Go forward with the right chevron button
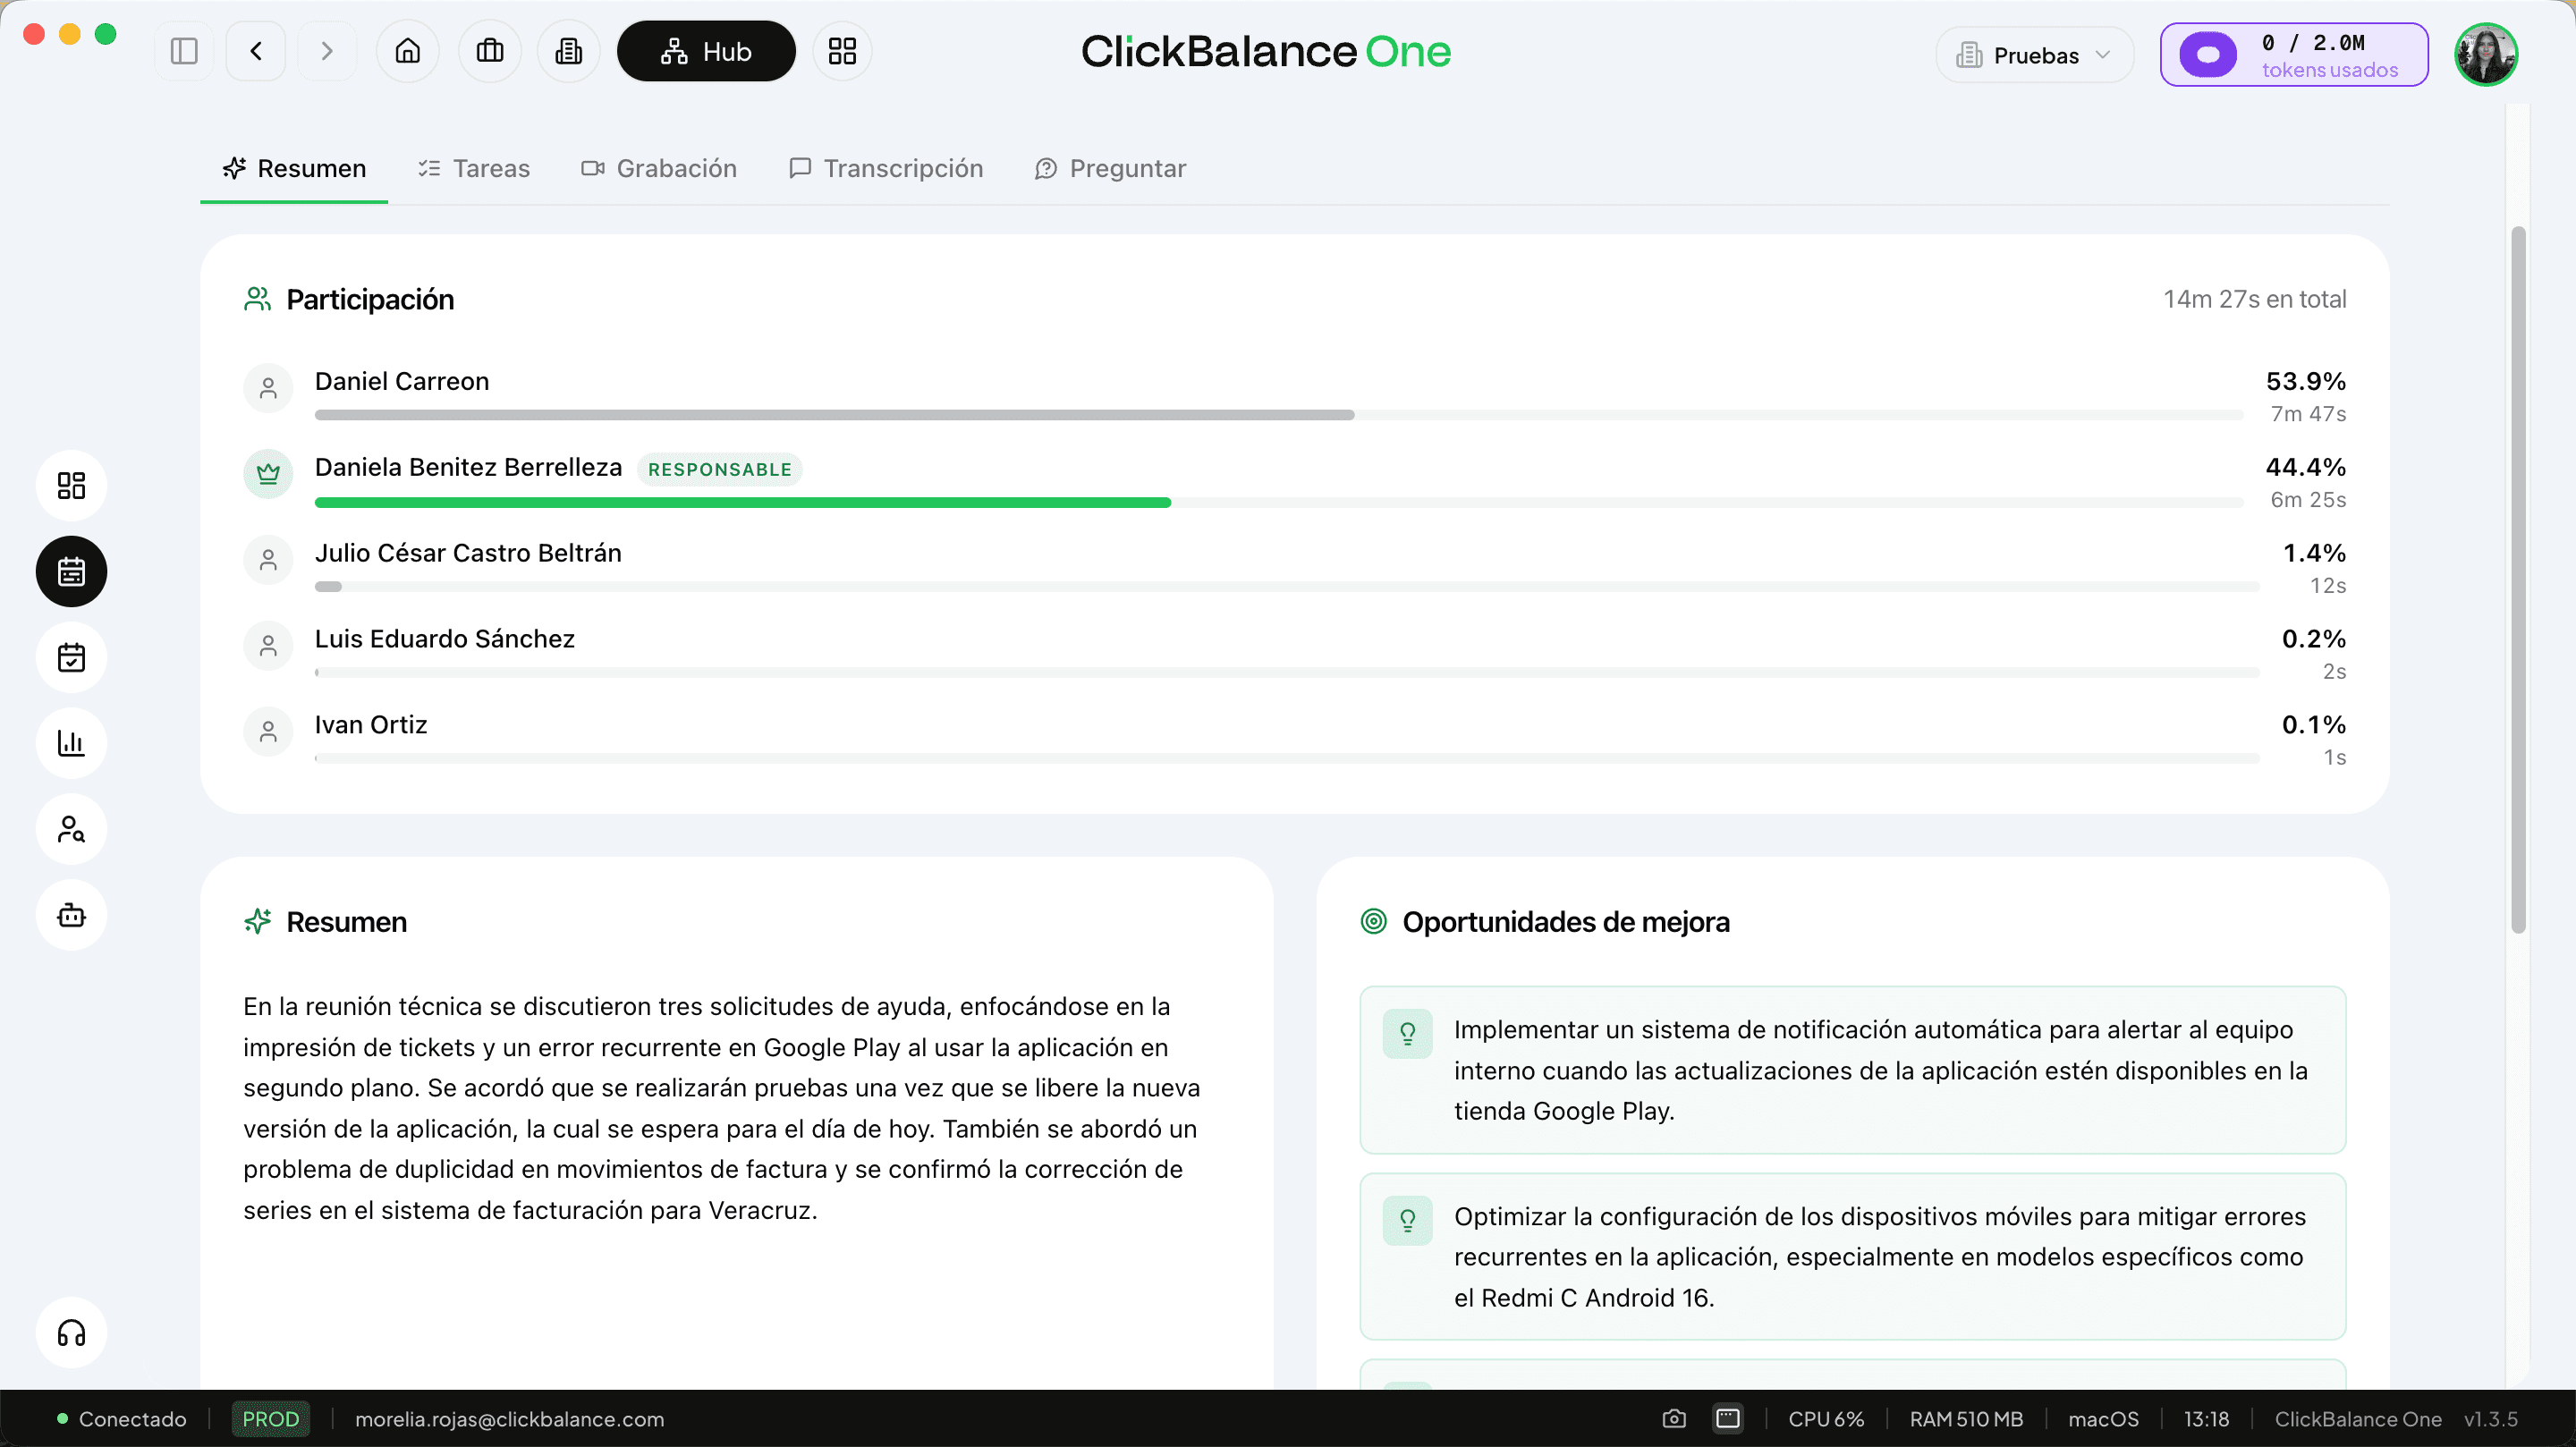Viewport: 2576px width, 1447px height. 326,51
